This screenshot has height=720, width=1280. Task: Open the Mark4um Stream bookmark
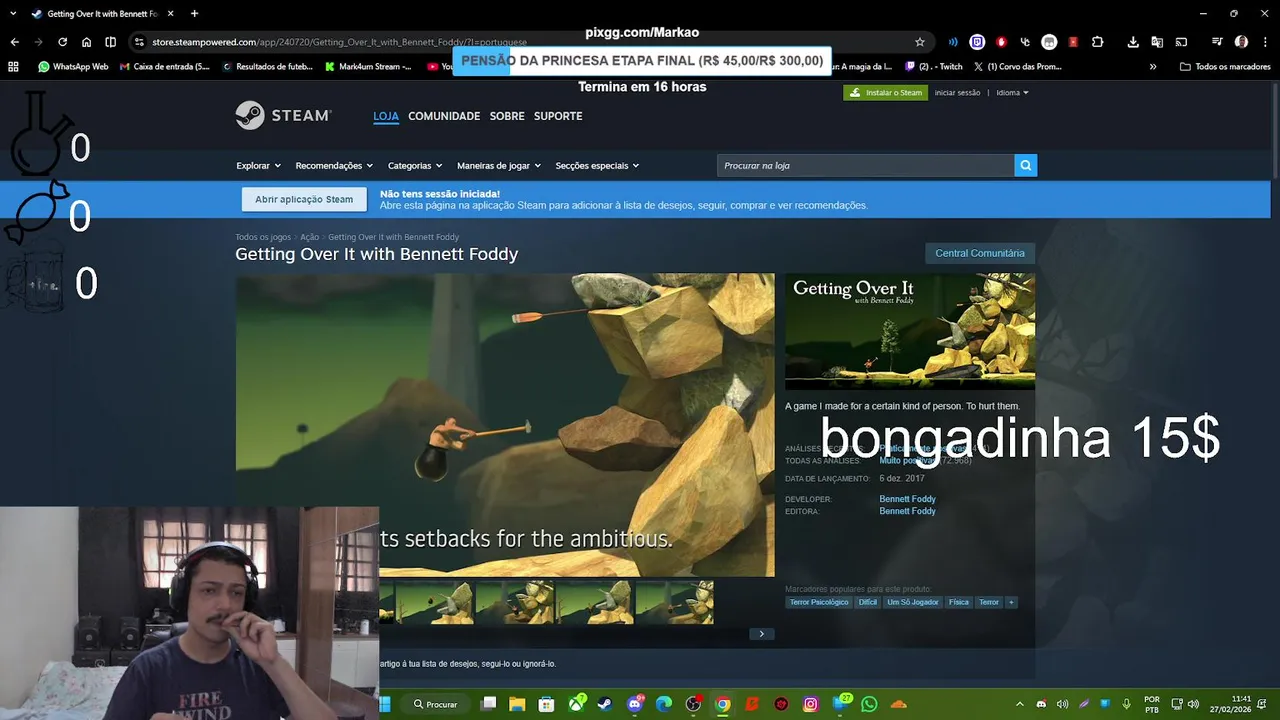368,67
